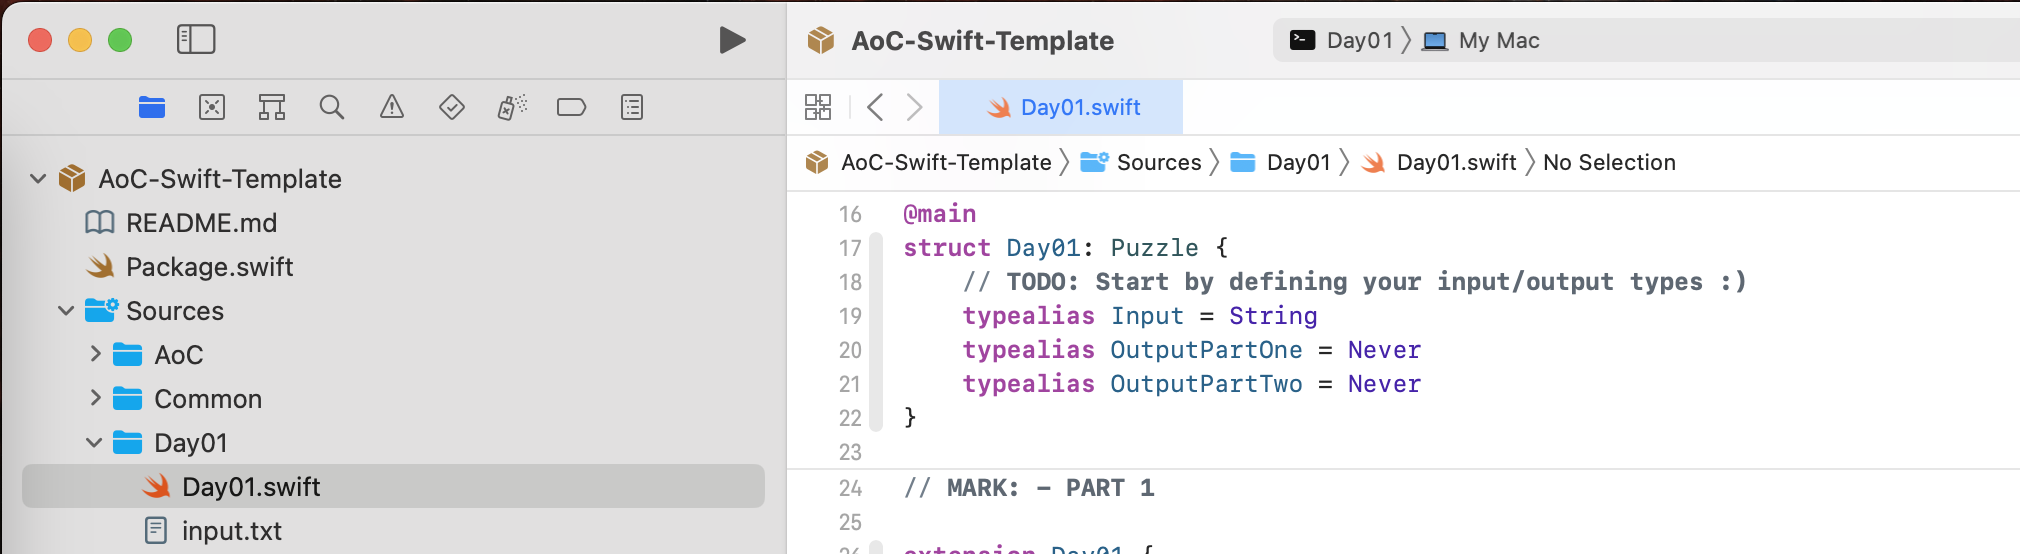The height and width of the screenshot is (554, 2020).
Task: Click line number 24 in the gutter
Action: (850, 488)
